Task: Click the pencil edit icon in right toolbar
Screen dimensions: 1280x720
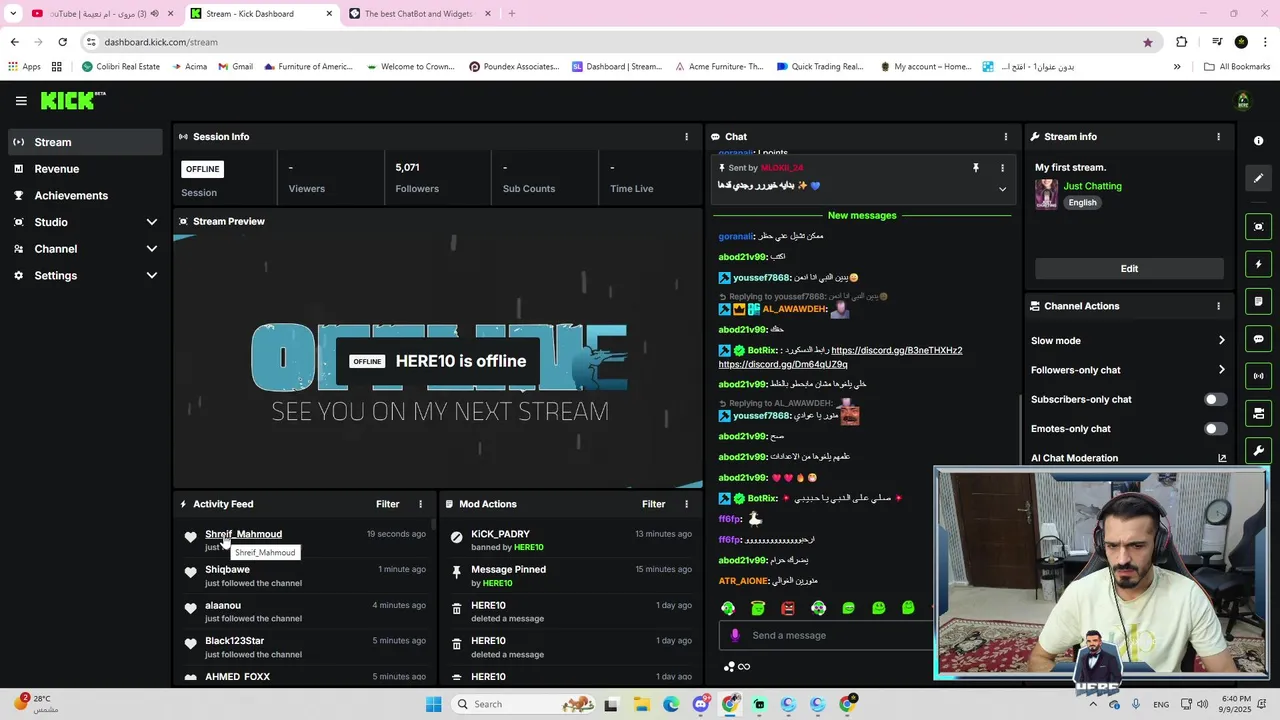Action: coord(1259,178)
